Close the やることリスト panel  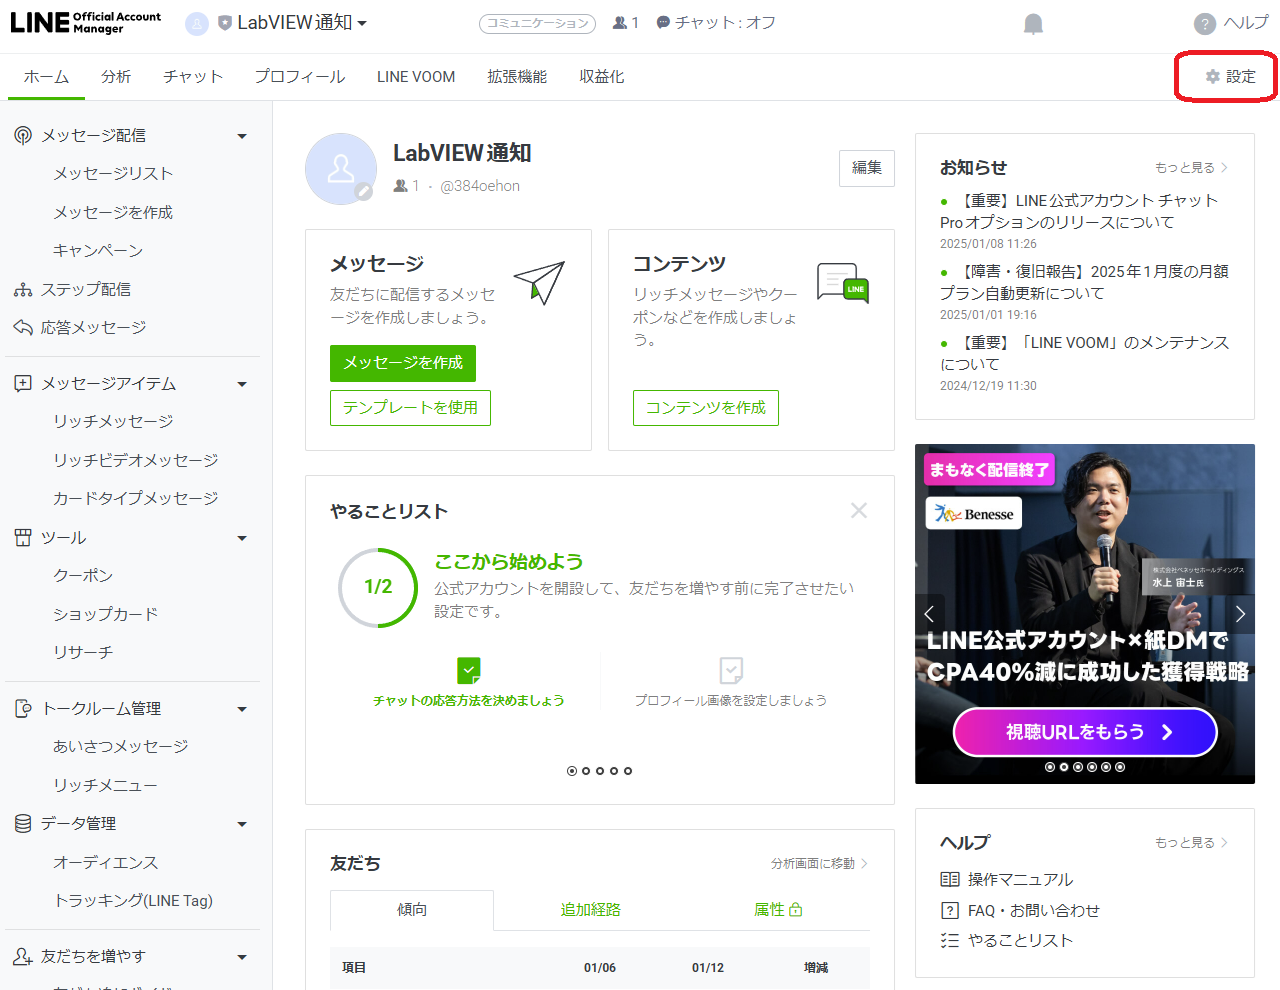(x=859, y=511)
